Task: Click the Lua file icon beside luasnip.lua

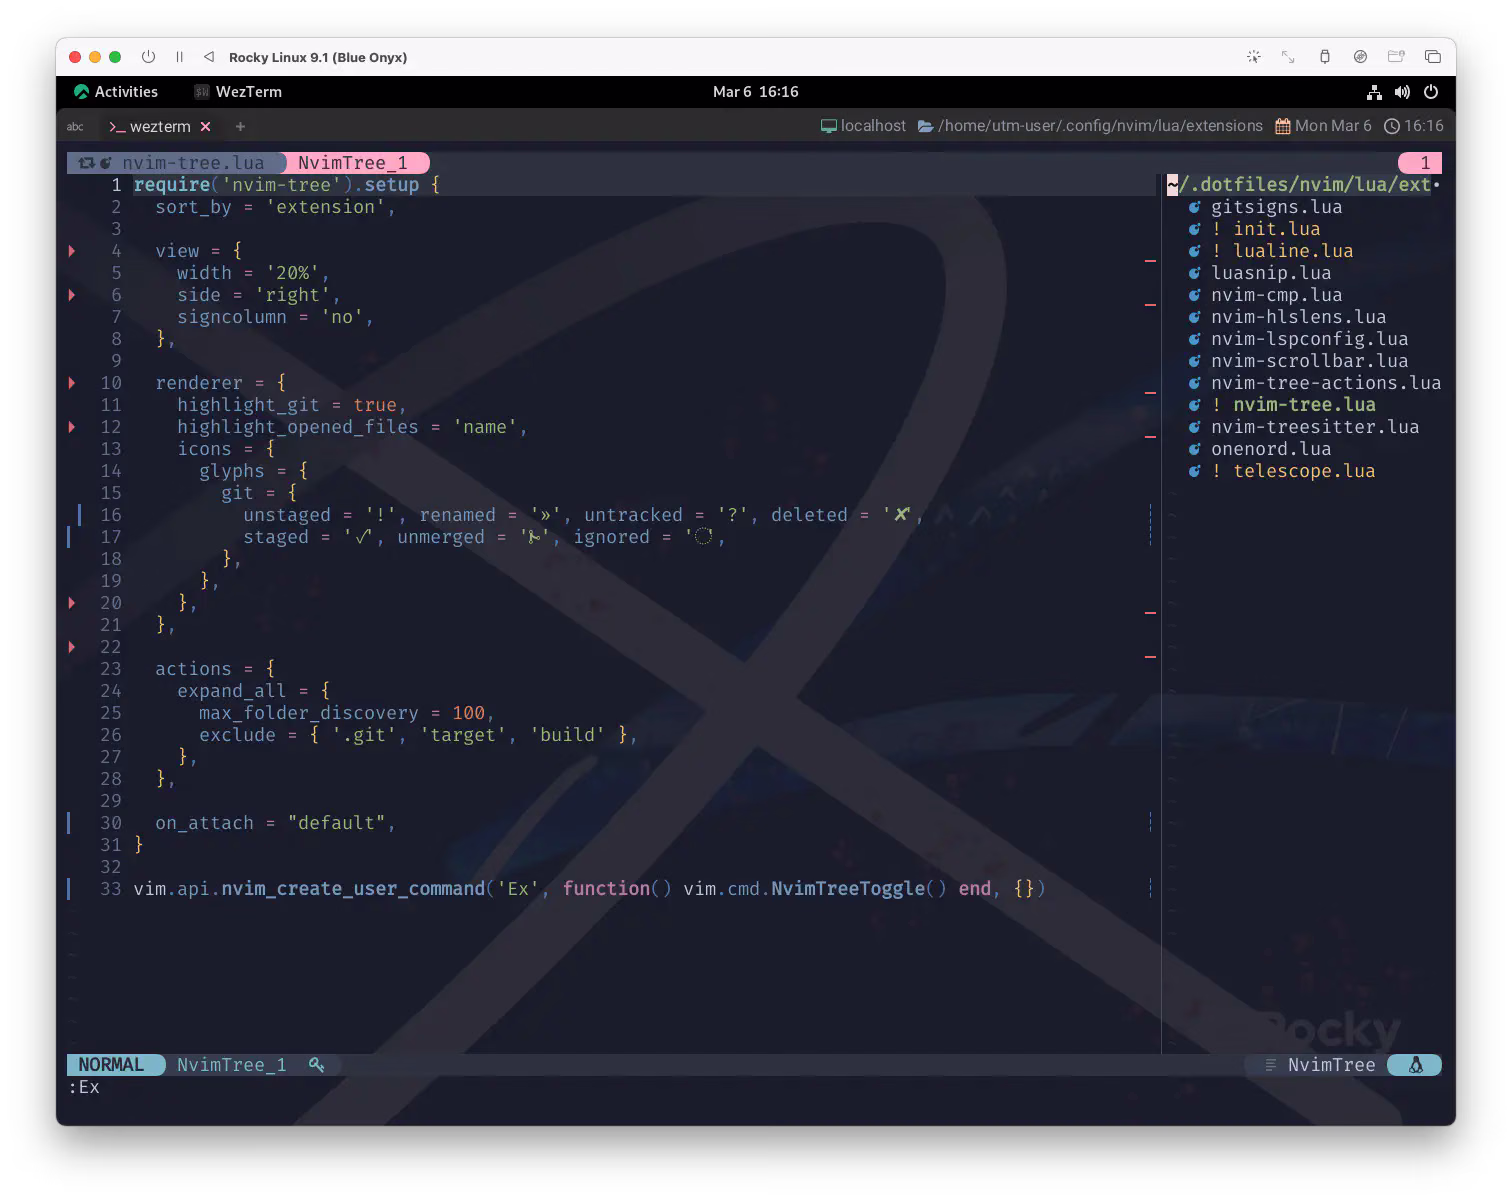Action: [1194, 273]
